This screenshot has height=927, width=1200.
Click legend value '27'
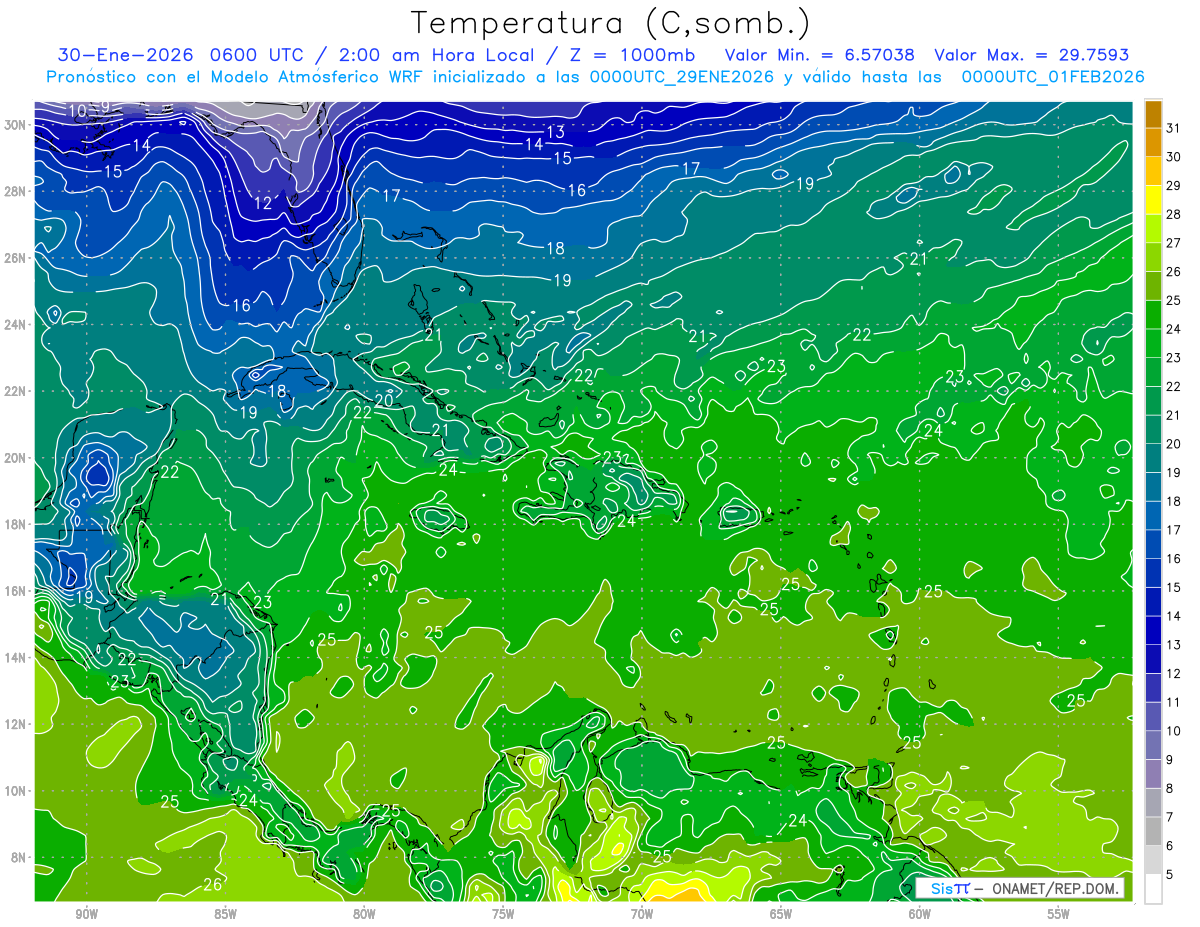coord(1174,243)
